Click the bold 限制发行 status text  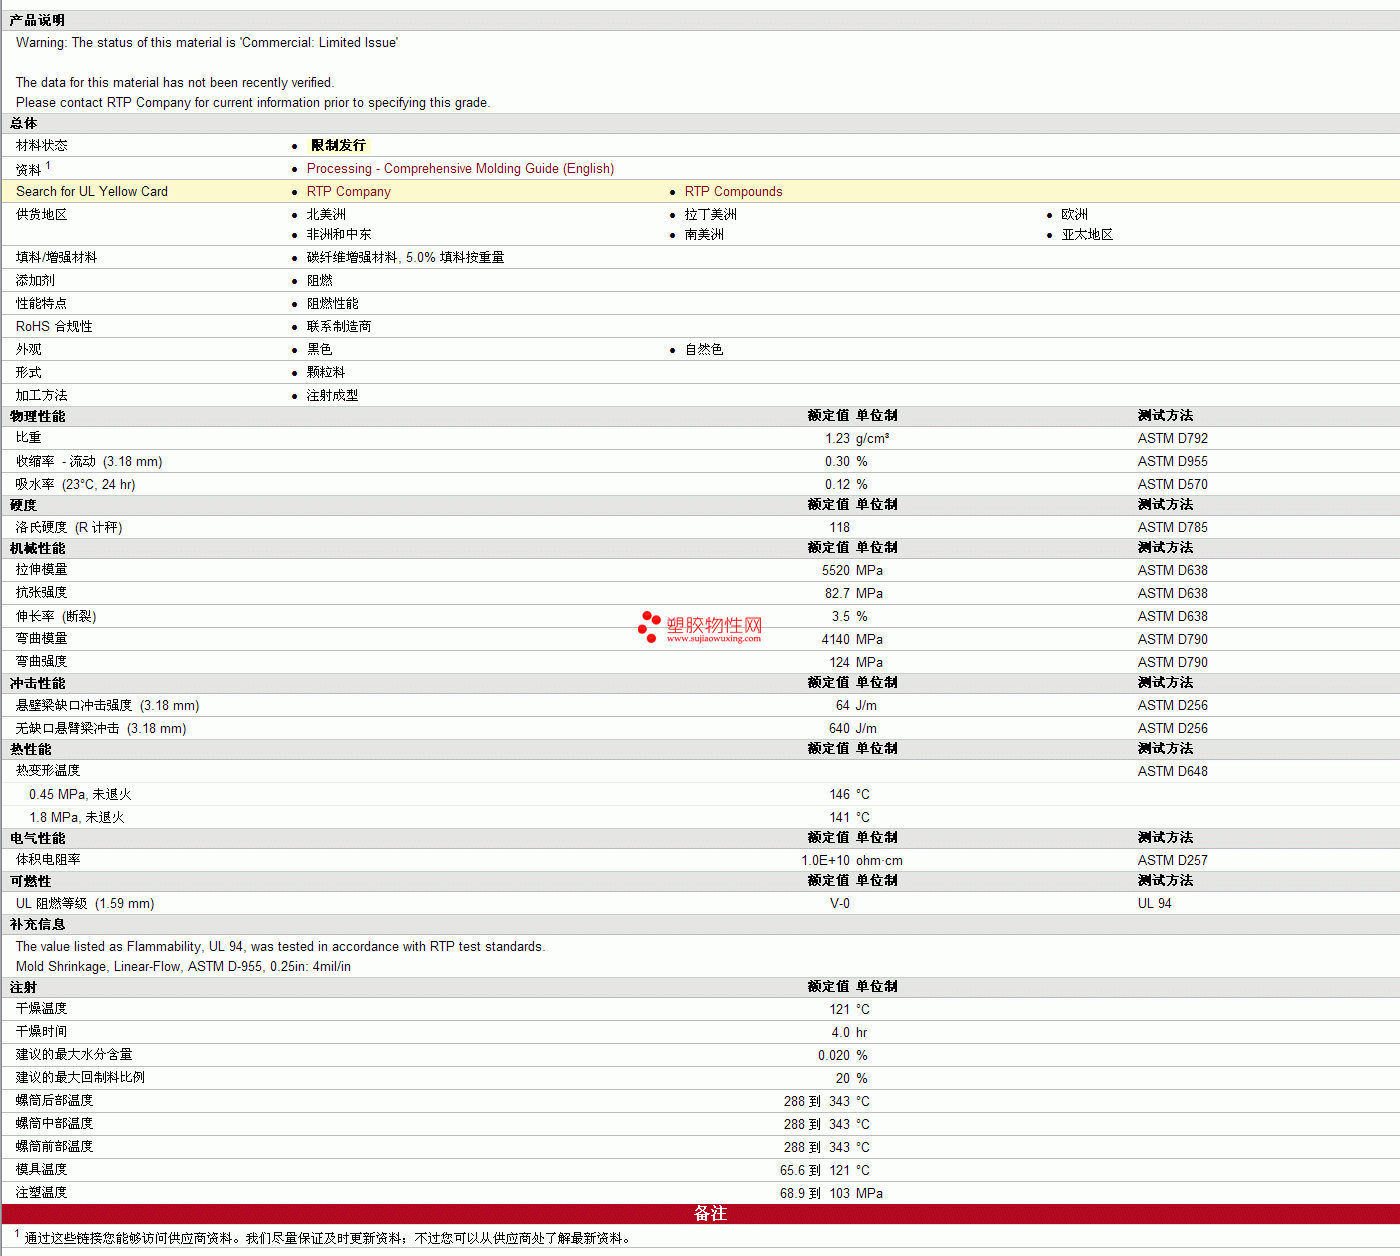point(338,146)
